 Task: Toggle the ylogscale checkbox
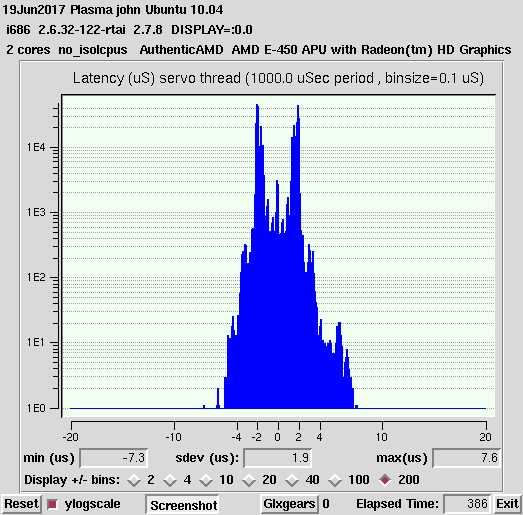(52, 504)
